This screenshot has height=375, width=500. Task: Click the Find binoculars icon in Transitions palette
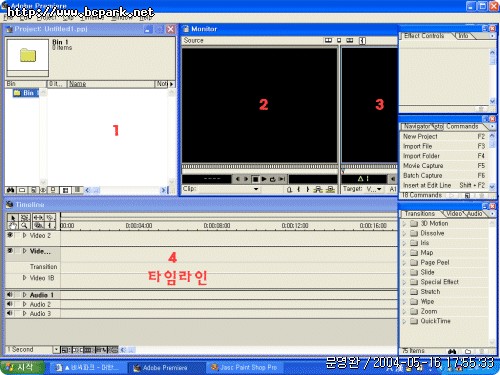click(452, 351)
